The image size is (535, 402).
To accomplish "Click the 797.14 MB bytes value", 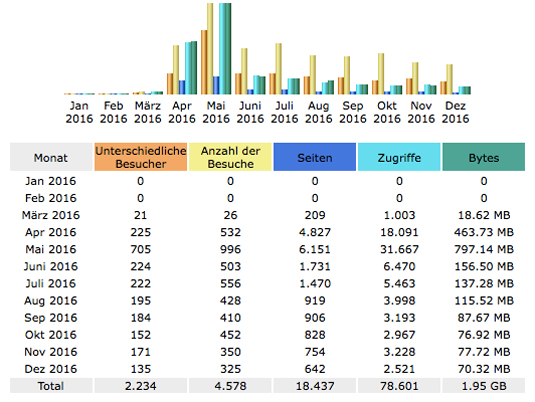I will click(484, 249).
